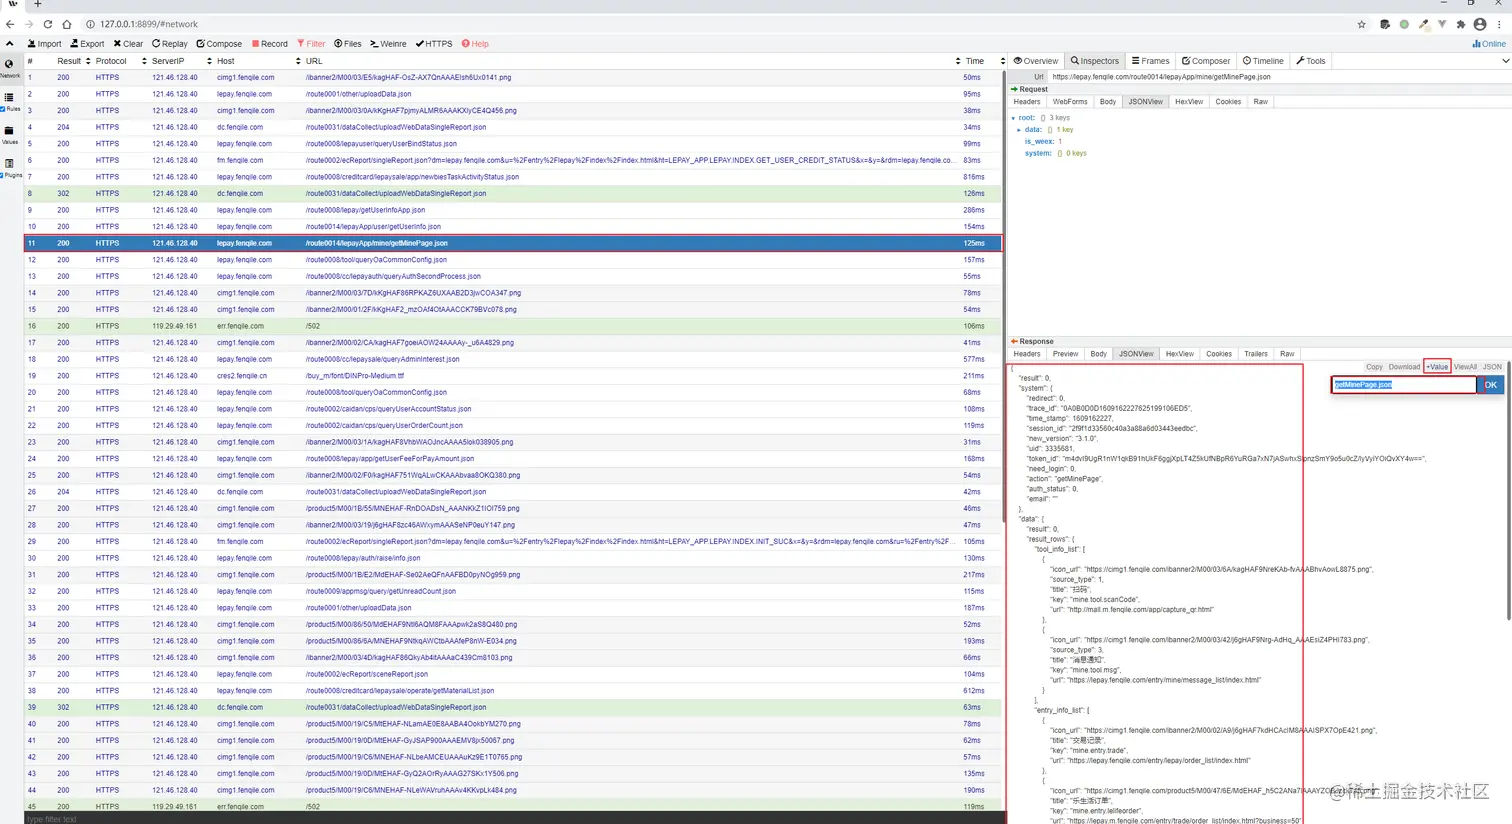This screenshot has height=824, width=1512.
Task: Open the Weinre toolbar menu
Action: [x=388, y=44]
